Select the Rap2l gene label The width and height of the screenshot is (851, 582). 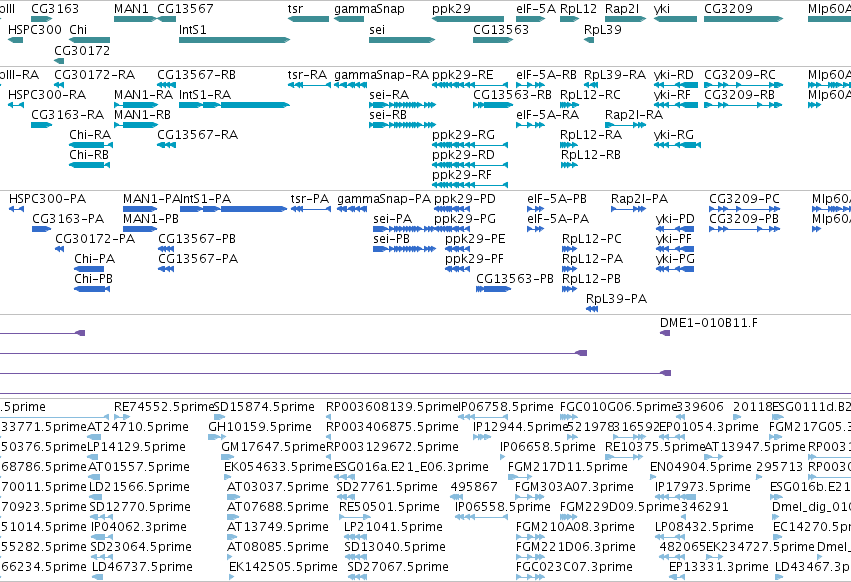(x=622, y=9)
